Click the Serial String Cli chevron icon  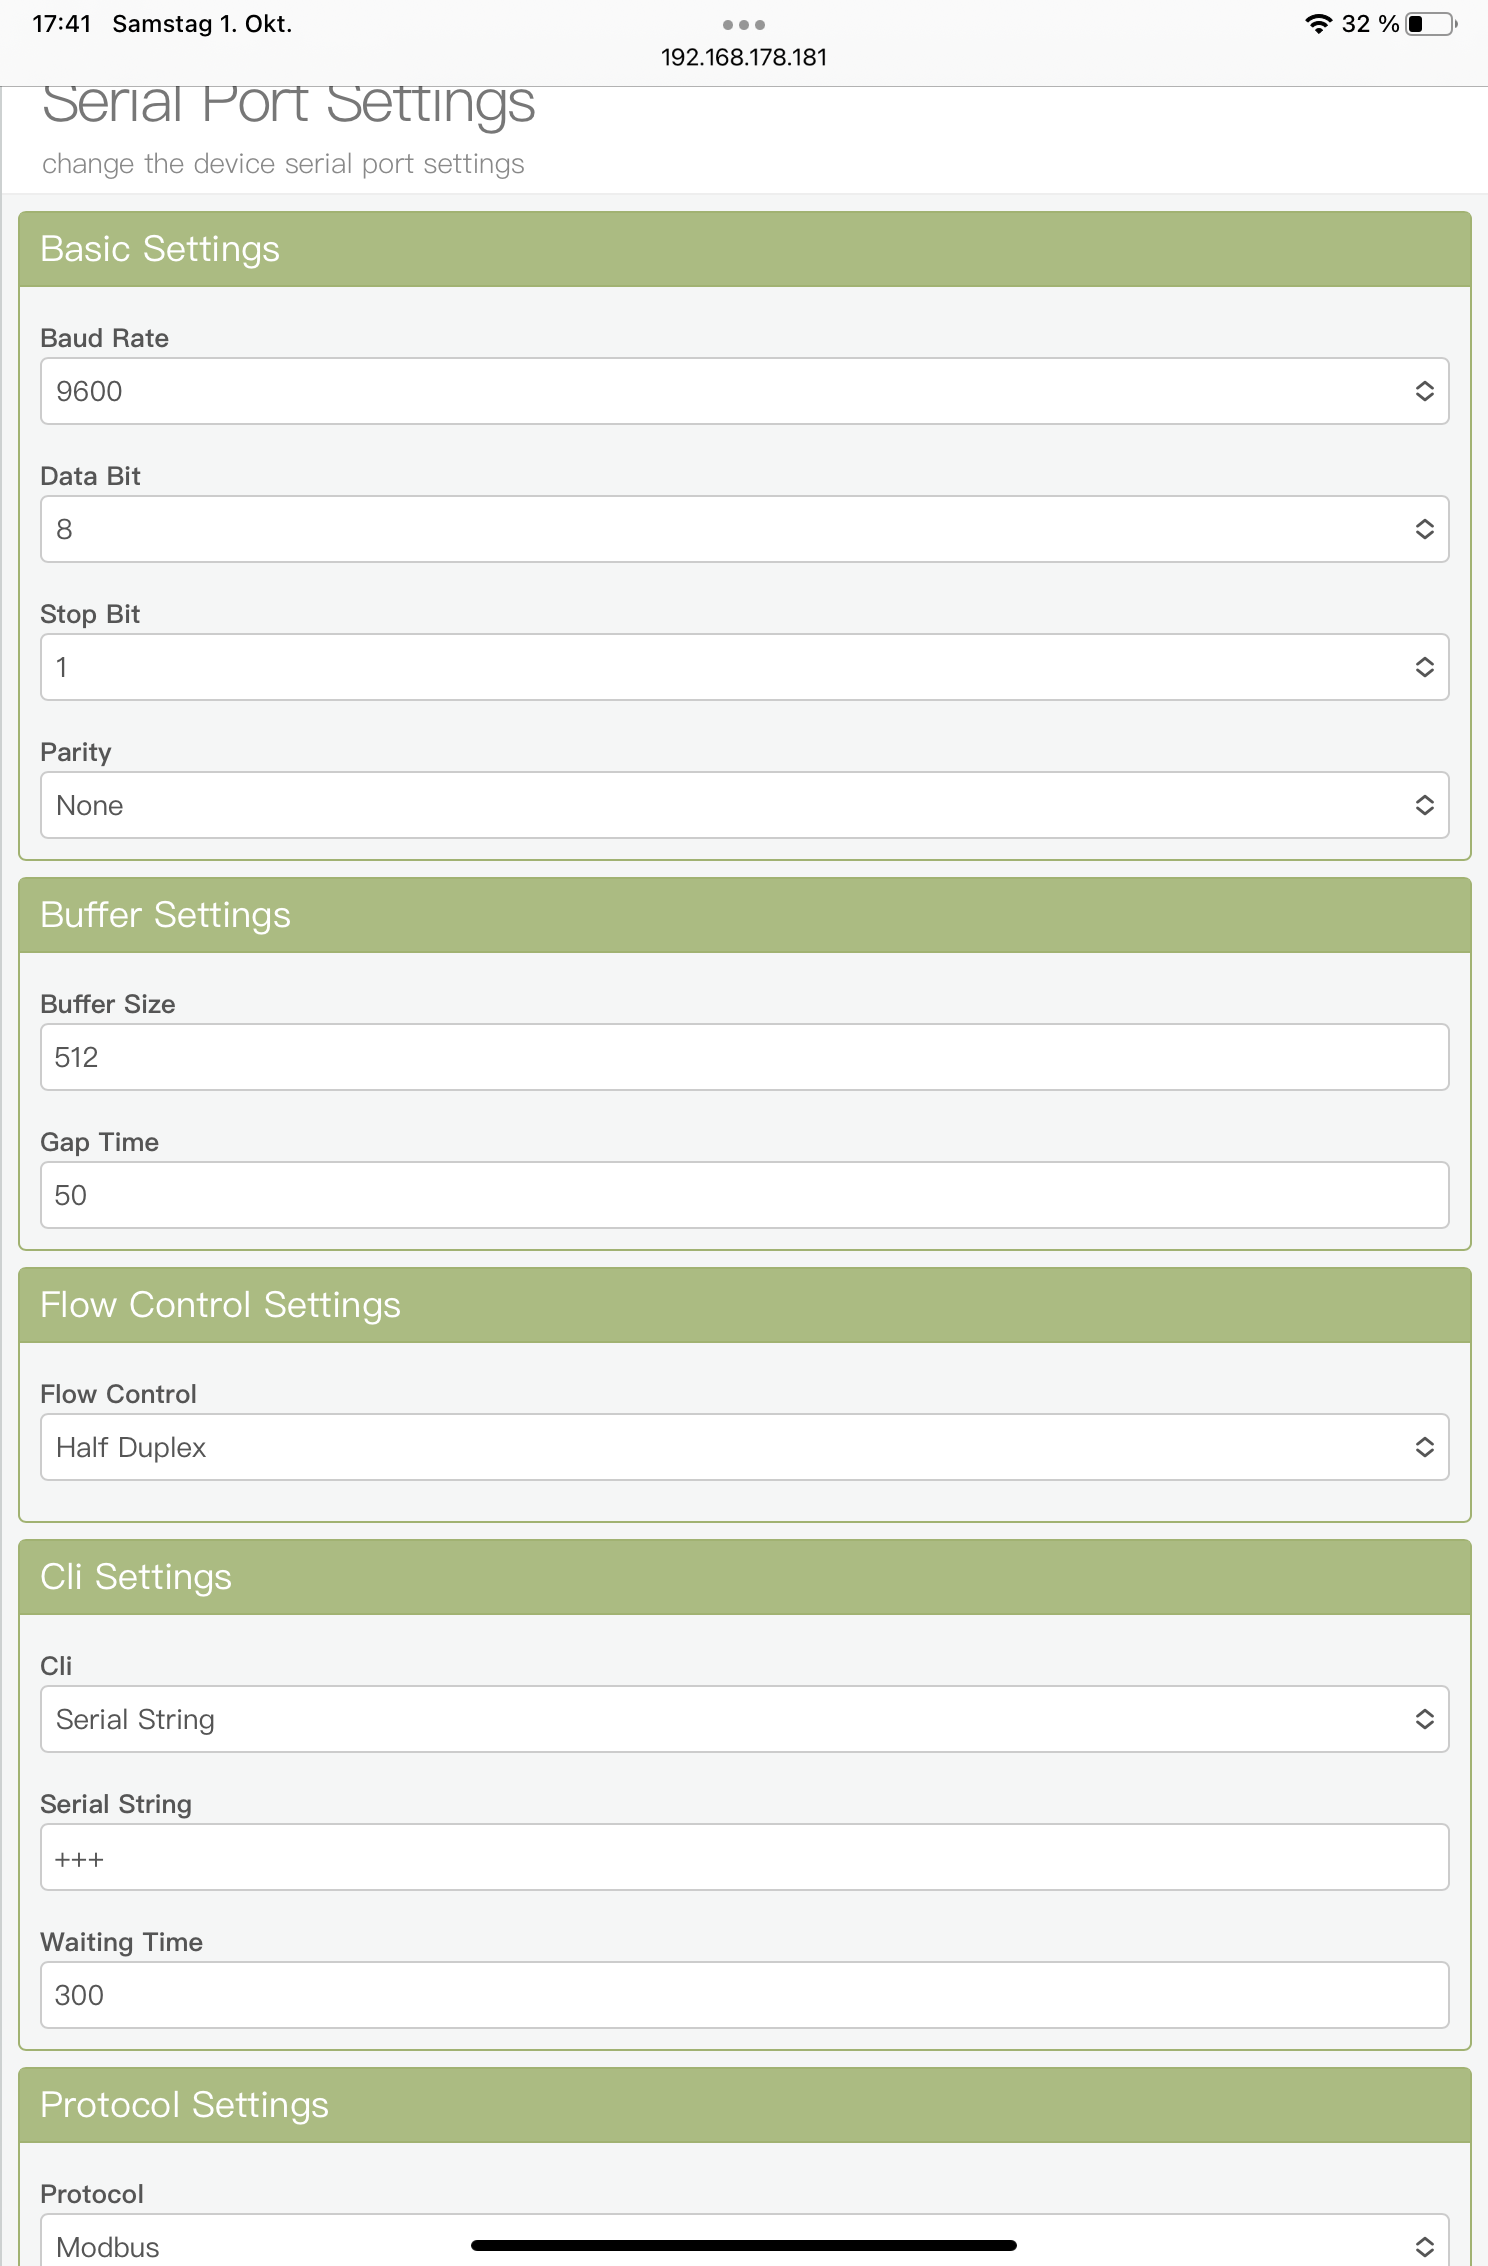[x=1424, y=1719]
